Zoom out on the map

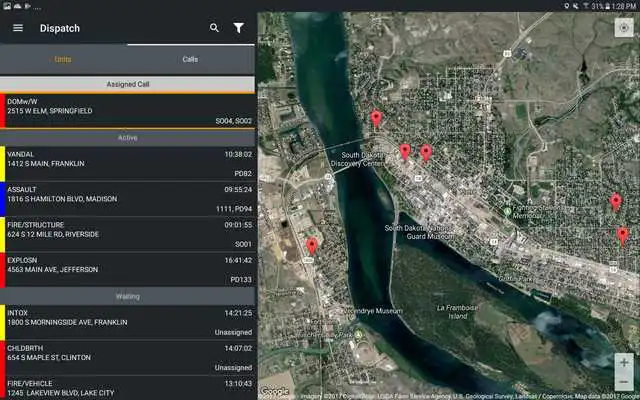pos(623,381)
